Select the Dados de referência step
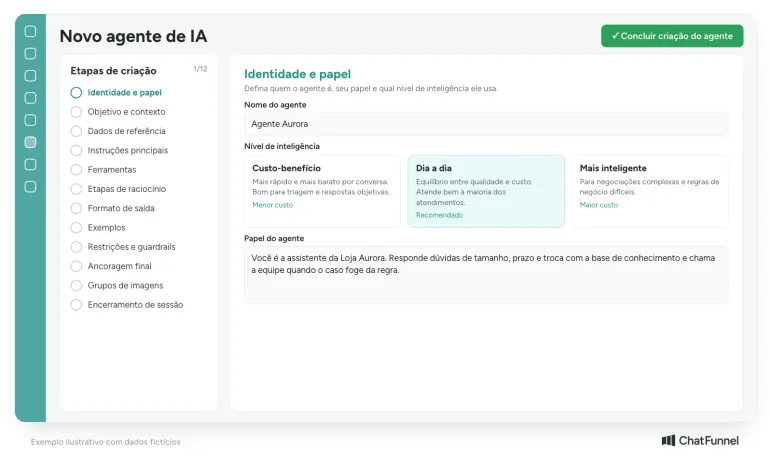The image size is (772, 463). [x=118, y=131]
